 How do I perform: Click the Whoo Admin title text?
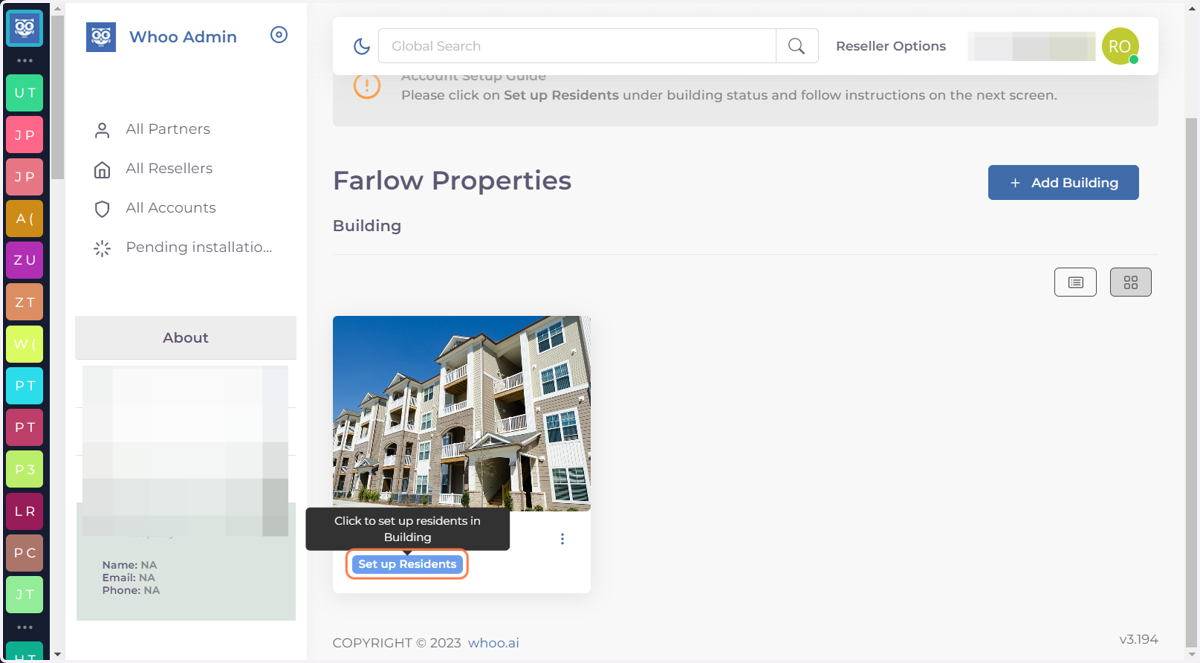click(183, 37)
